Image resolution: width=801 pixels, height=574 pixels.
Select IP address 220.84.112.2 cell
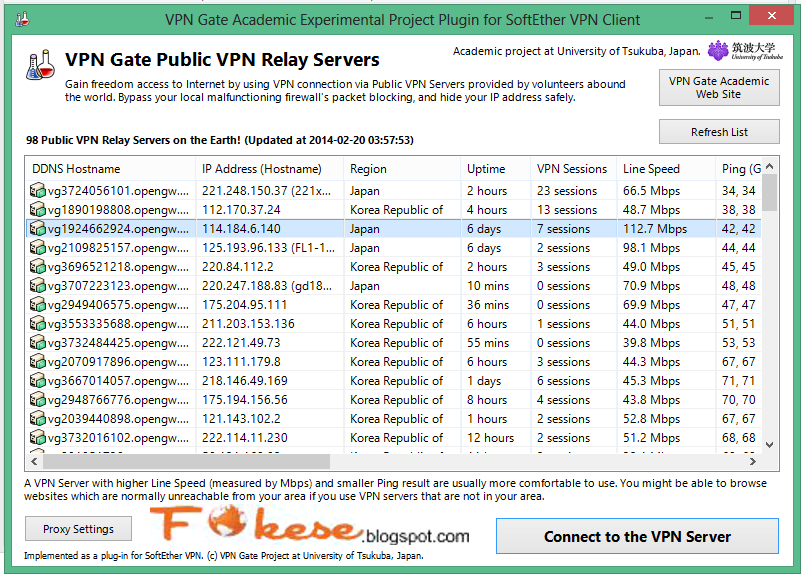pos(269,267)
